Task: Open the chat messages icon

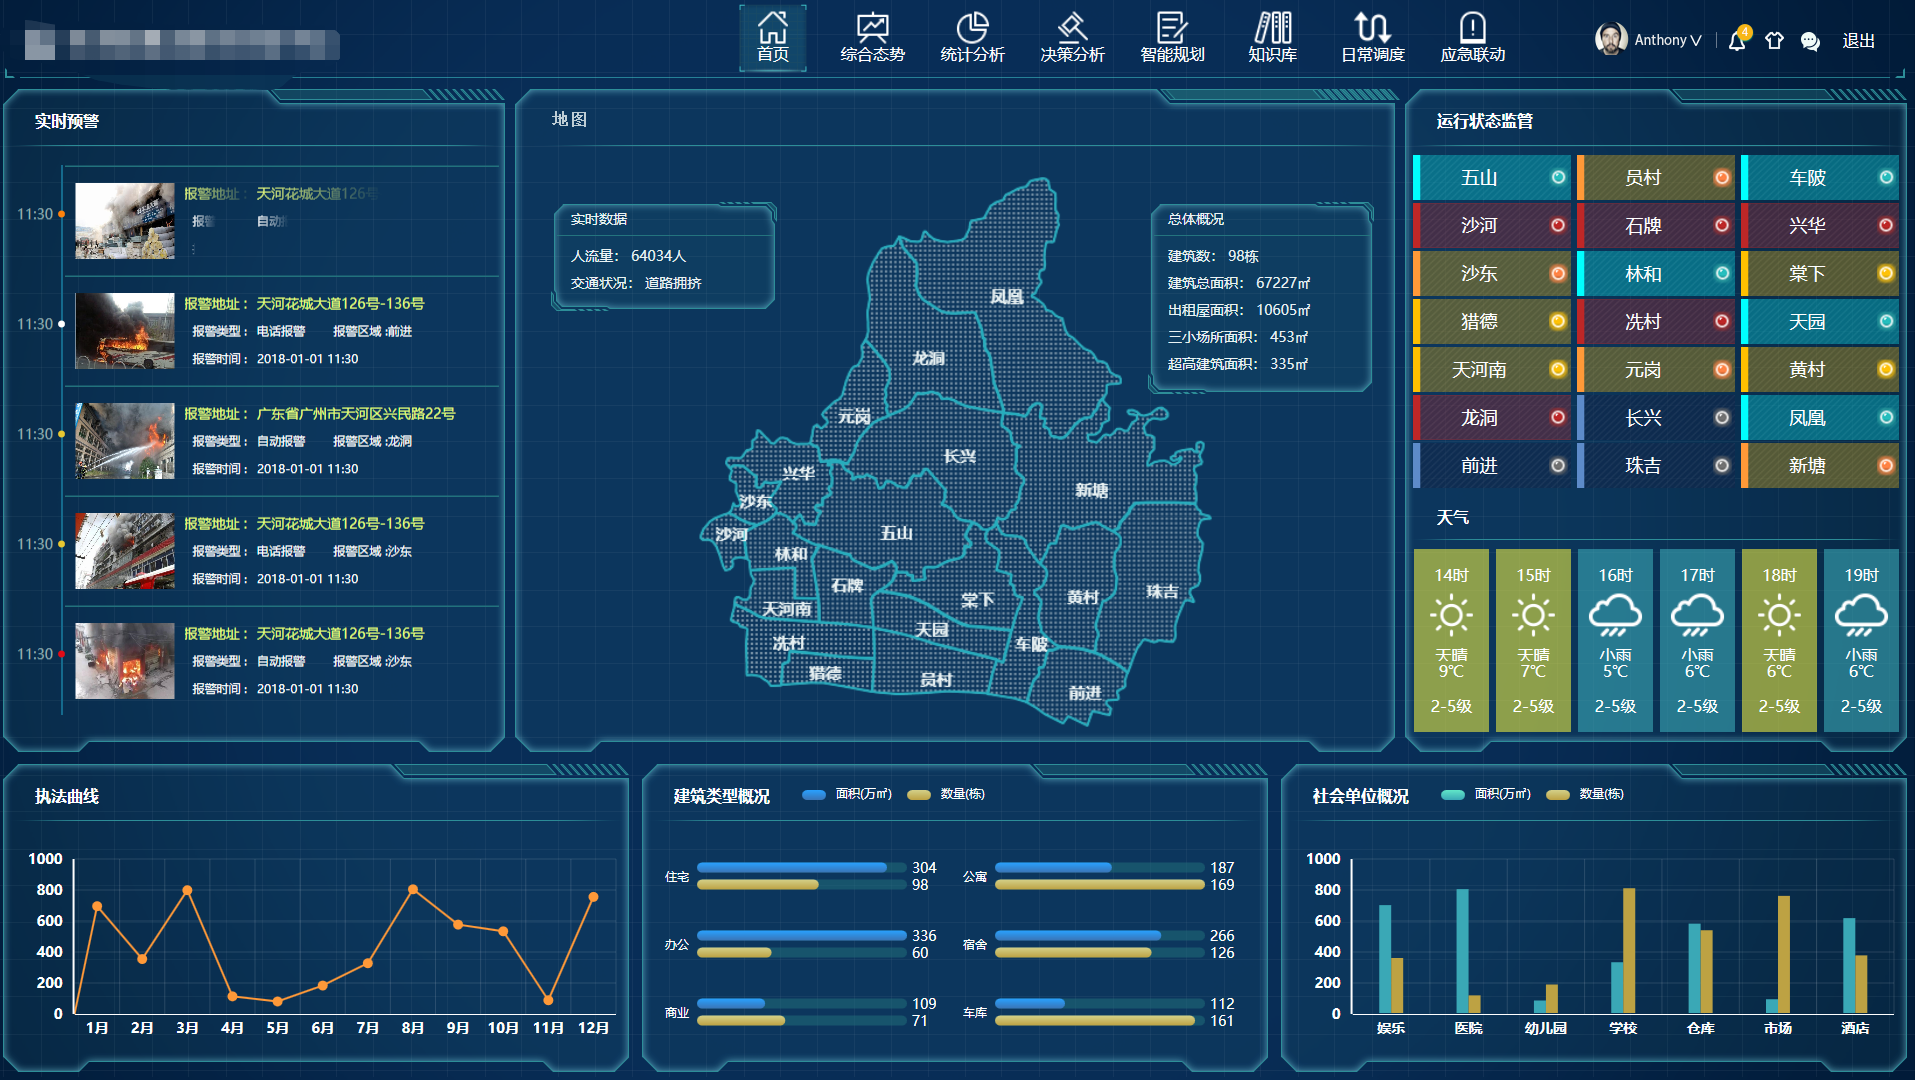Action: pos(1810,41)
